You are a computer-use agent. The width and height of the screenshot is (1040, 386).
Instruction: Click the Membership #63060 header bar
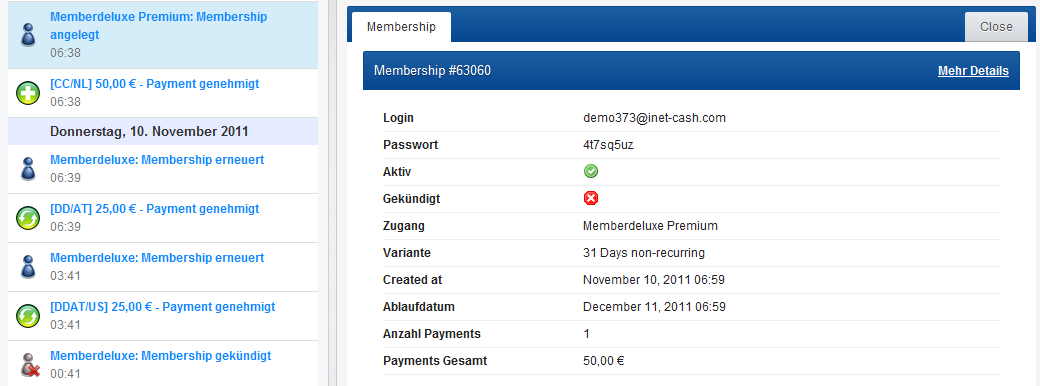691,70
